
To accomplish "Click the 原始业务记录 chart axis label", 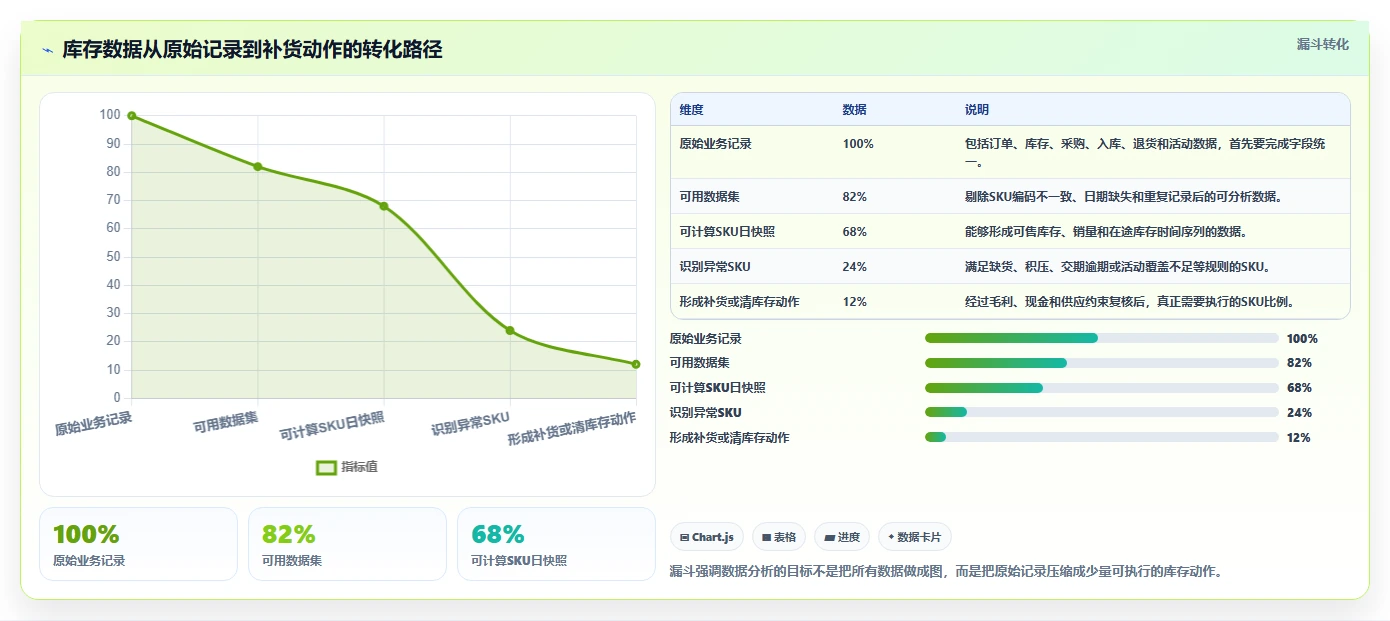I will pos(93,424).
